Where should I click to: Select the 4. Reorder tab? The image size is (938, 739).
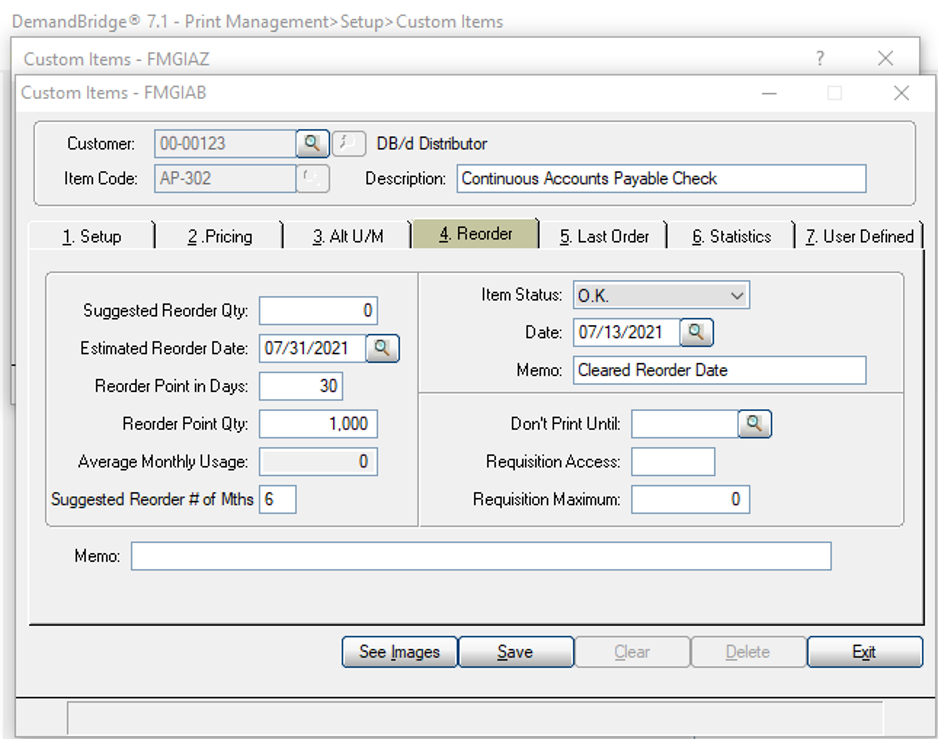click(x=476, y=233)
